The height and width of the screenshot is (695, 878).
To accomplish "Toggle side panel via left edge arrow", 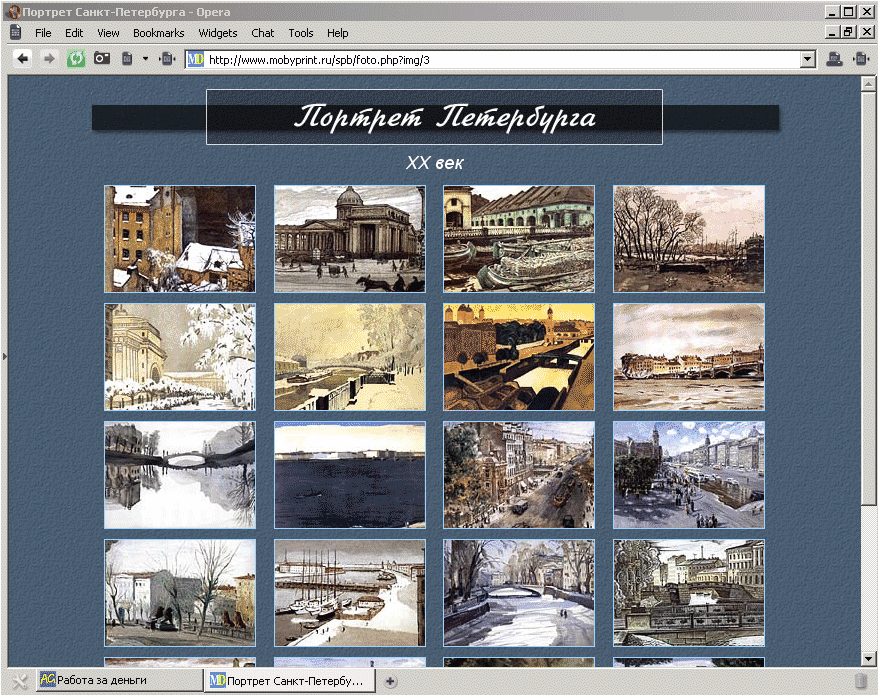I will [4, 356].
